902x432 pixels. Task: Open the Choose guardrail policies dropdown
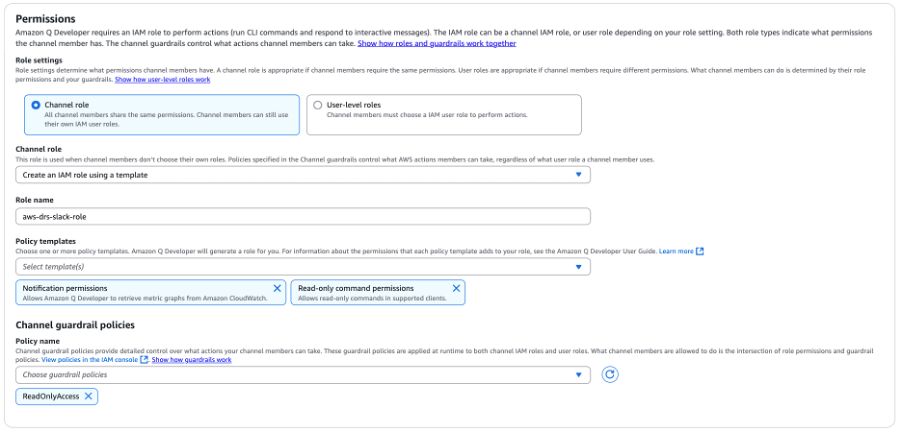303,375
